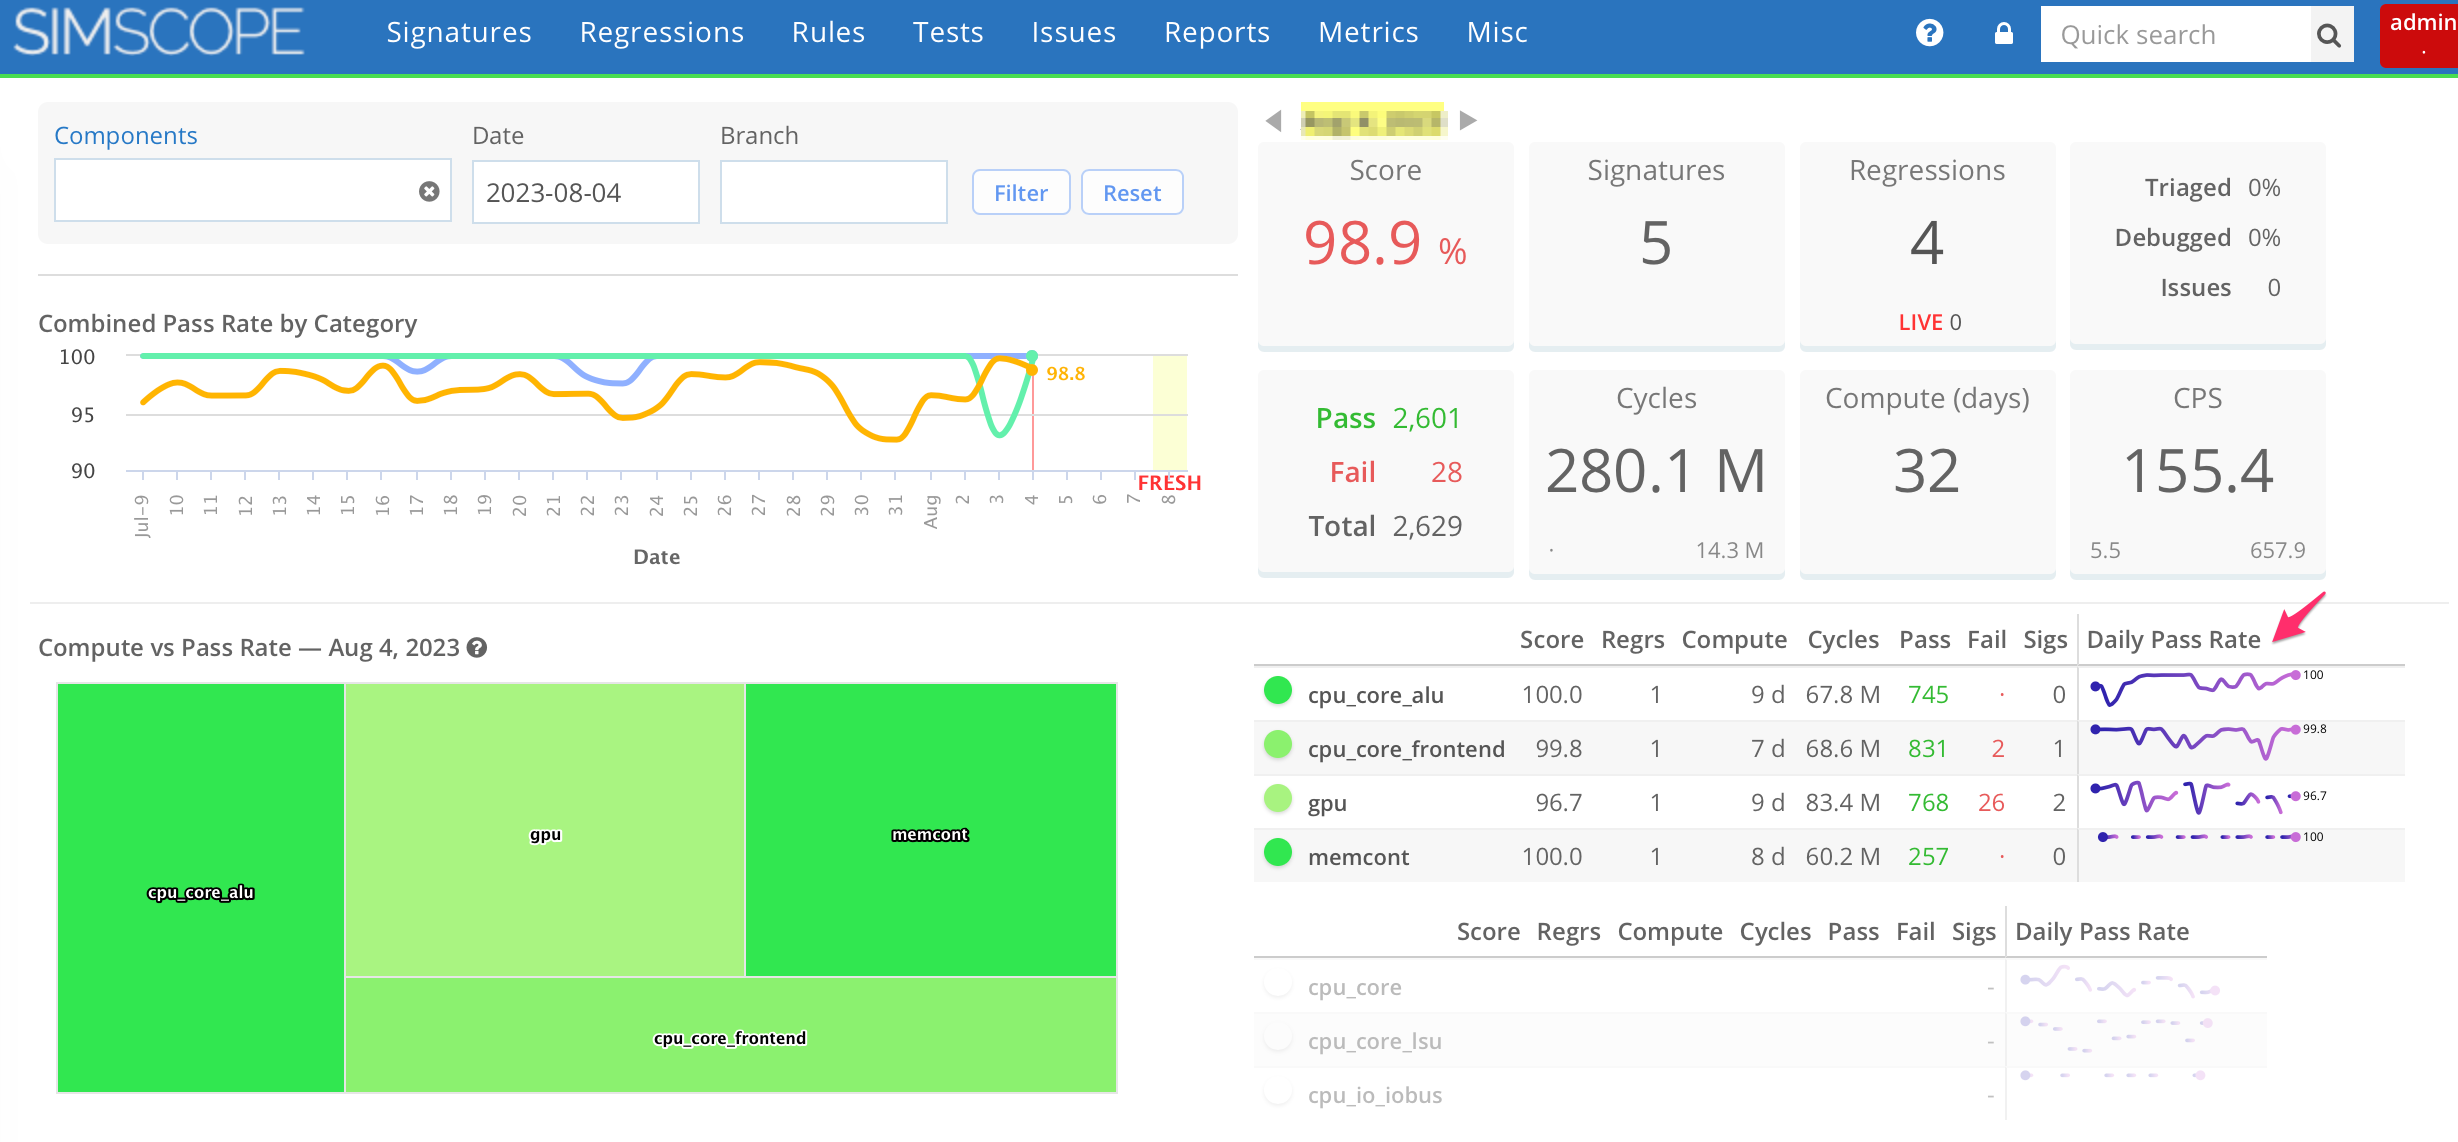Click the gpu Fail count 26

[1991, 803]
